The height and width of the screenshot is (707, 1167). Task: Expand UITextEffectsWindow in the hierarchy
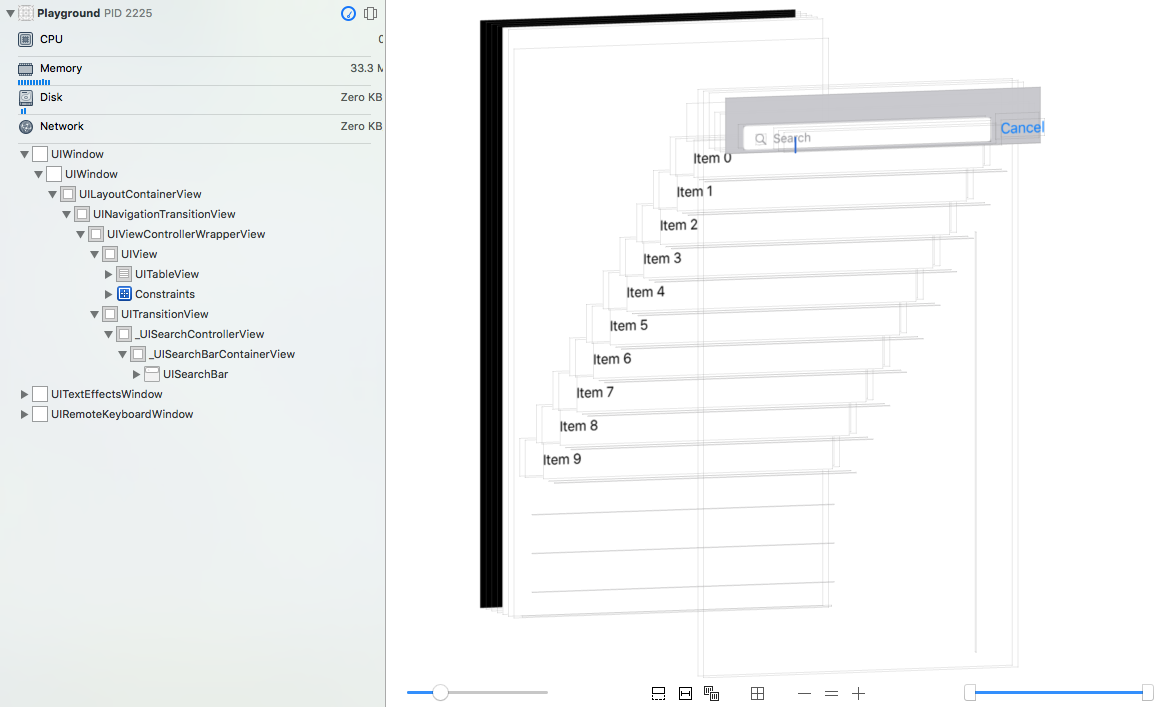[x=24, y=393]
